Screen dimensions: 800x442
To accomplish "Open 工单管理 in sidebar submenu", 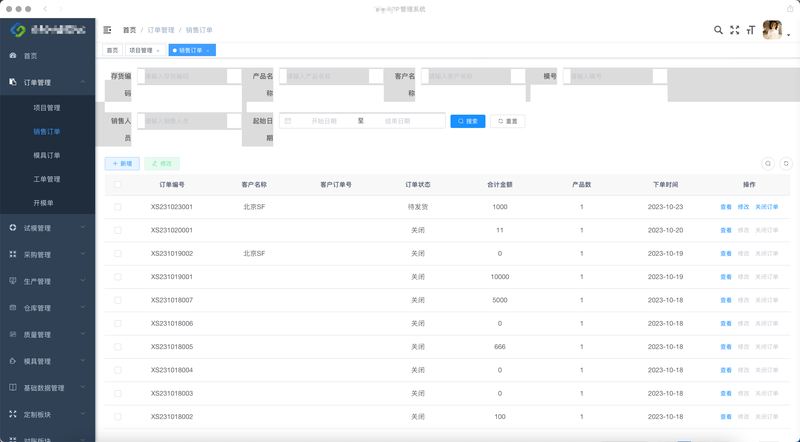I will pyautogui.click(x=47, y=179).
